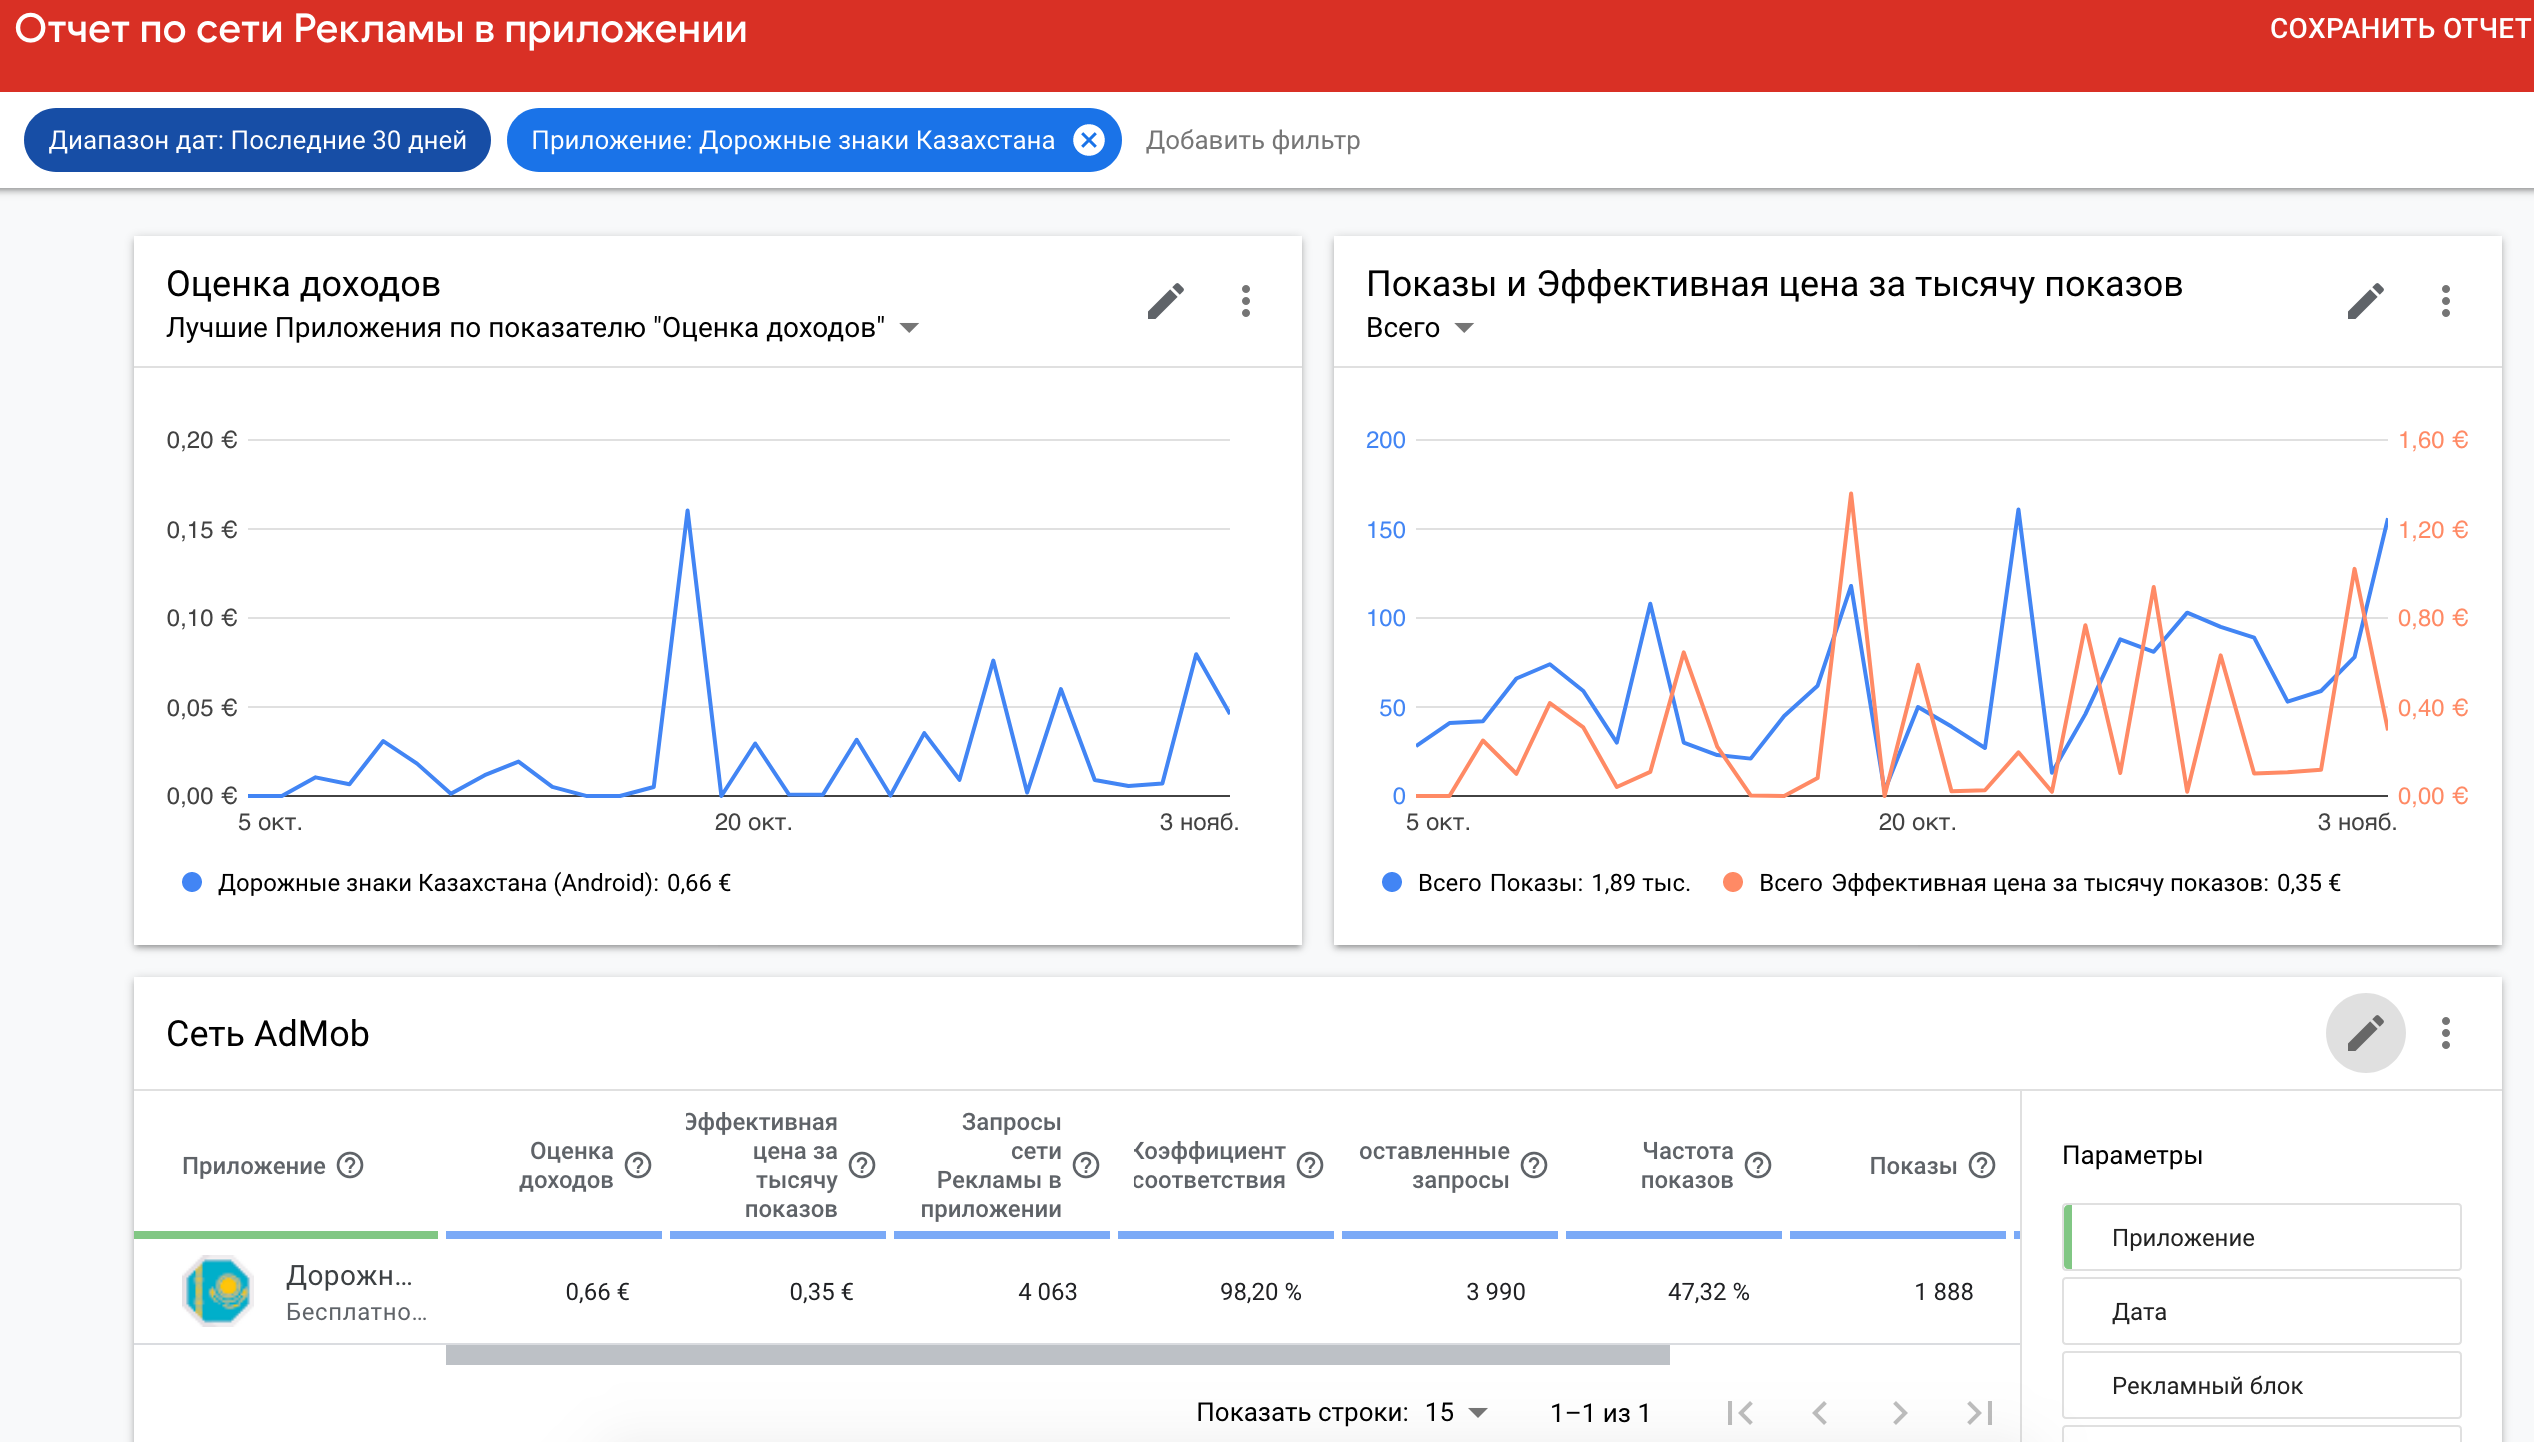Edit the Показы и Эффективная цена chart
This screenshot has width=2534, height=1442.
click(2366, 301)
